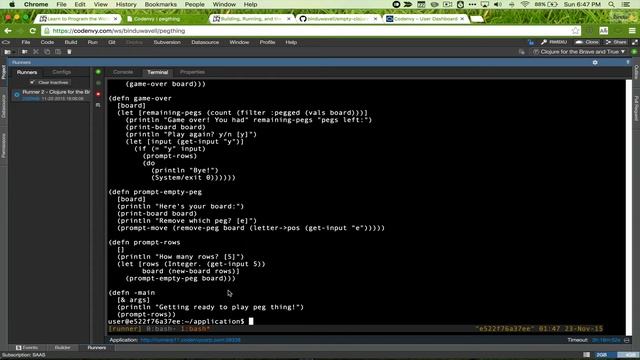The width and height of the screenshot is (640, 360).
Task: Open the Outline side panel tab
Action: (x=636, y=72)
